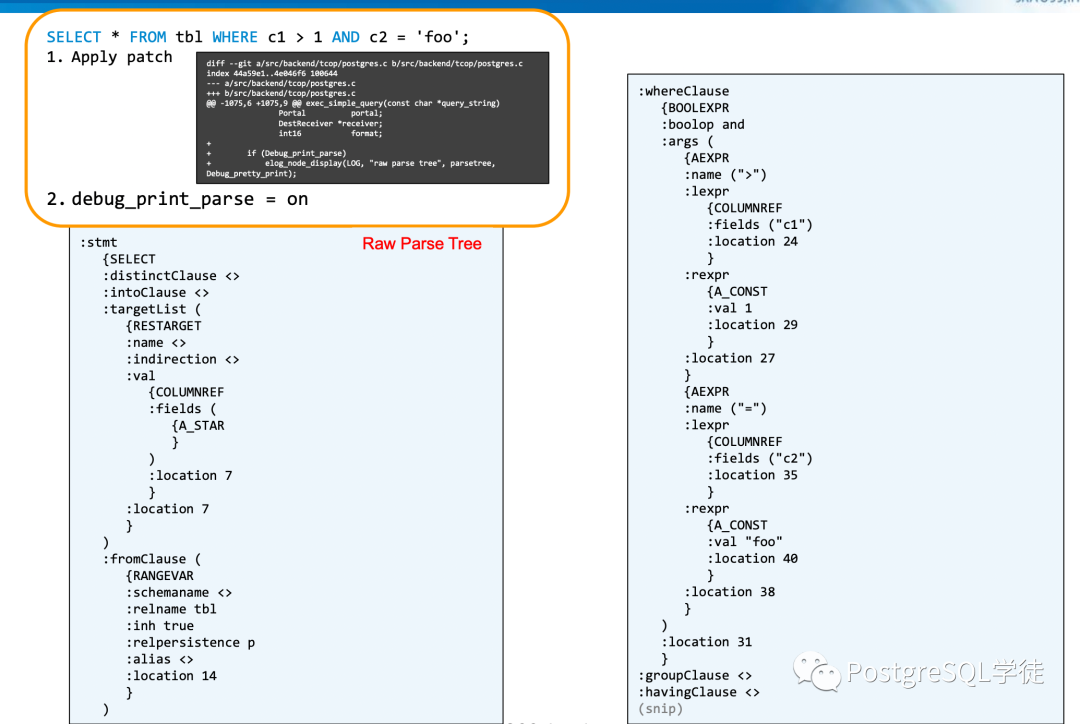Select the dark git diff code block
This screenshot has width=1080, height=724.
[373, 118]
